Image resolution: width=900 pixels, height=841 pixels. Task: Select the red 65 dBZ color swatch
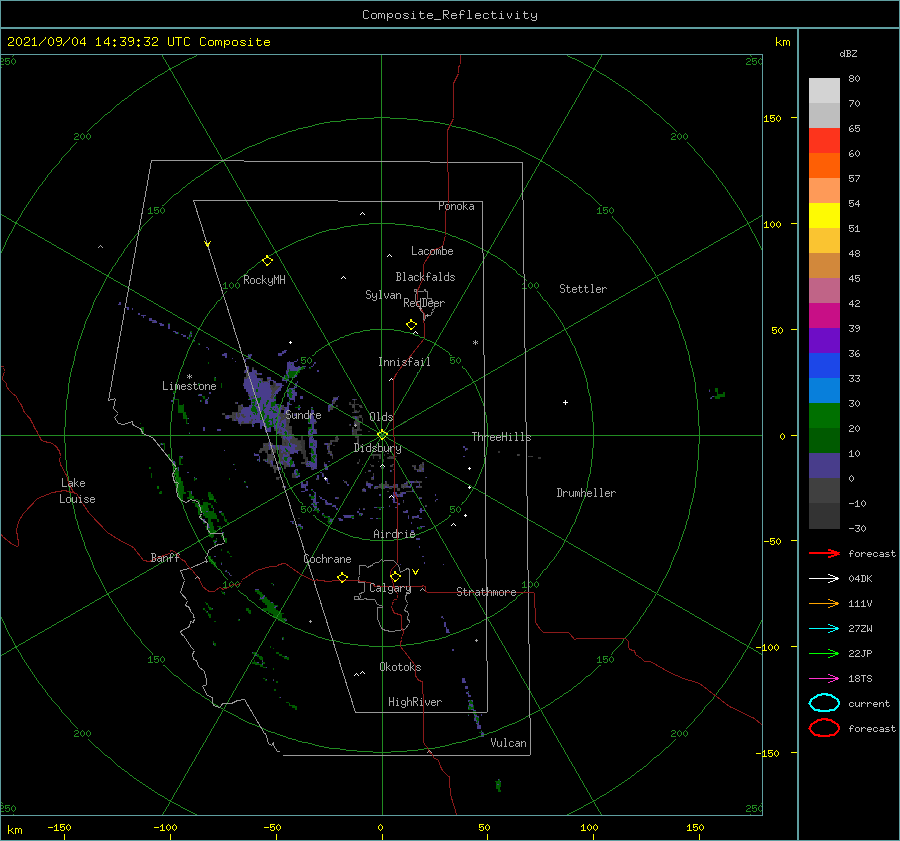tap(824, 141)
